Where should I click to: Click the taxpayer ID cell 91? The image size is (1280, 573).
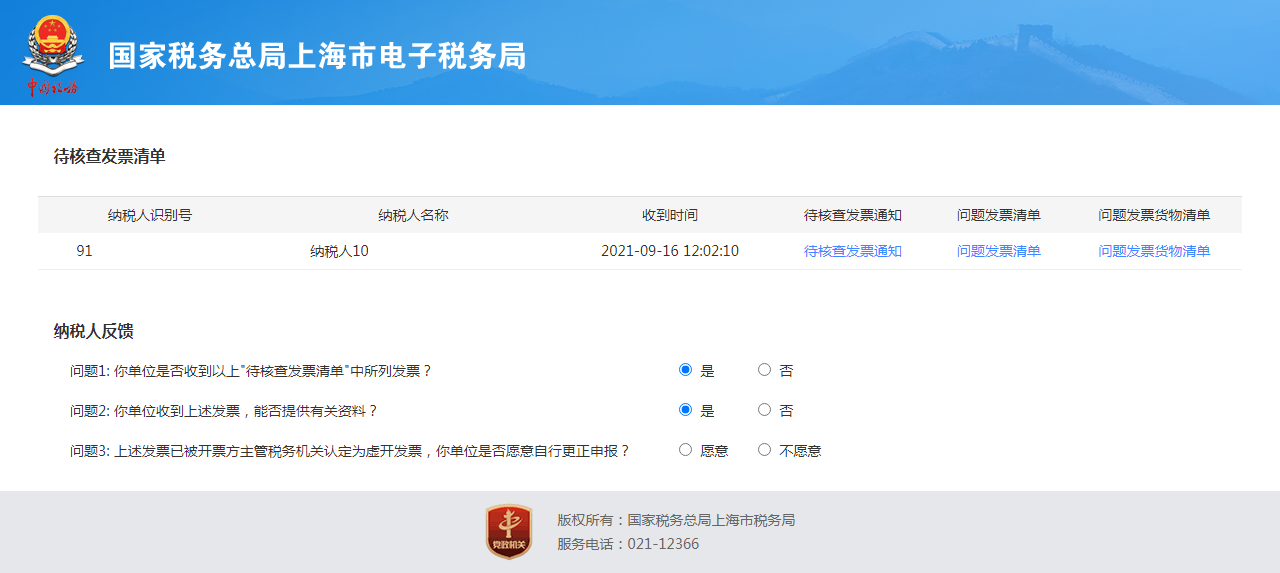click(84, 251)
